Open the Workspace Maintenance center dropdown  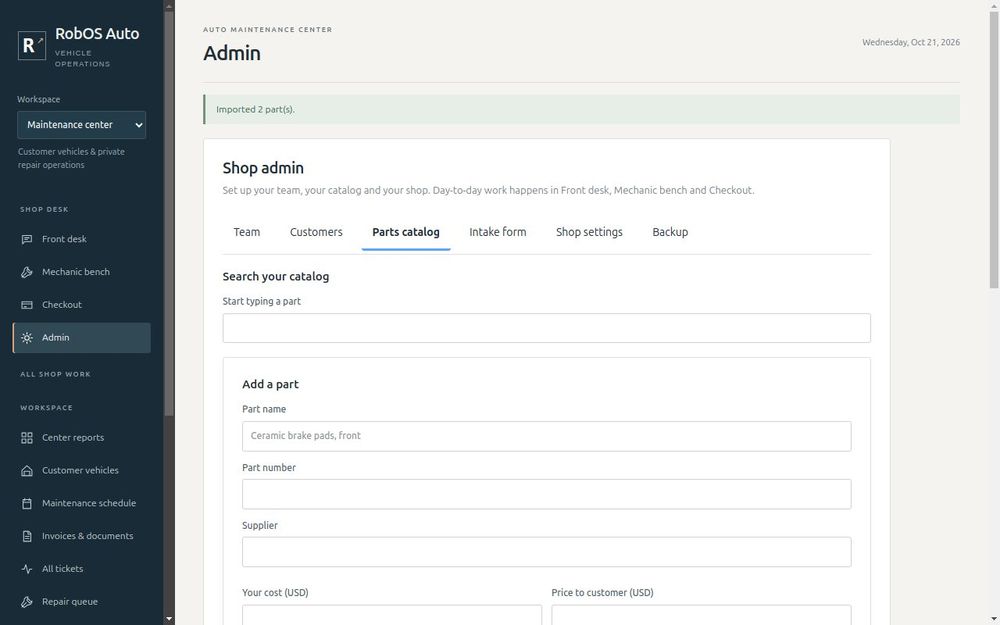(82, 125)
